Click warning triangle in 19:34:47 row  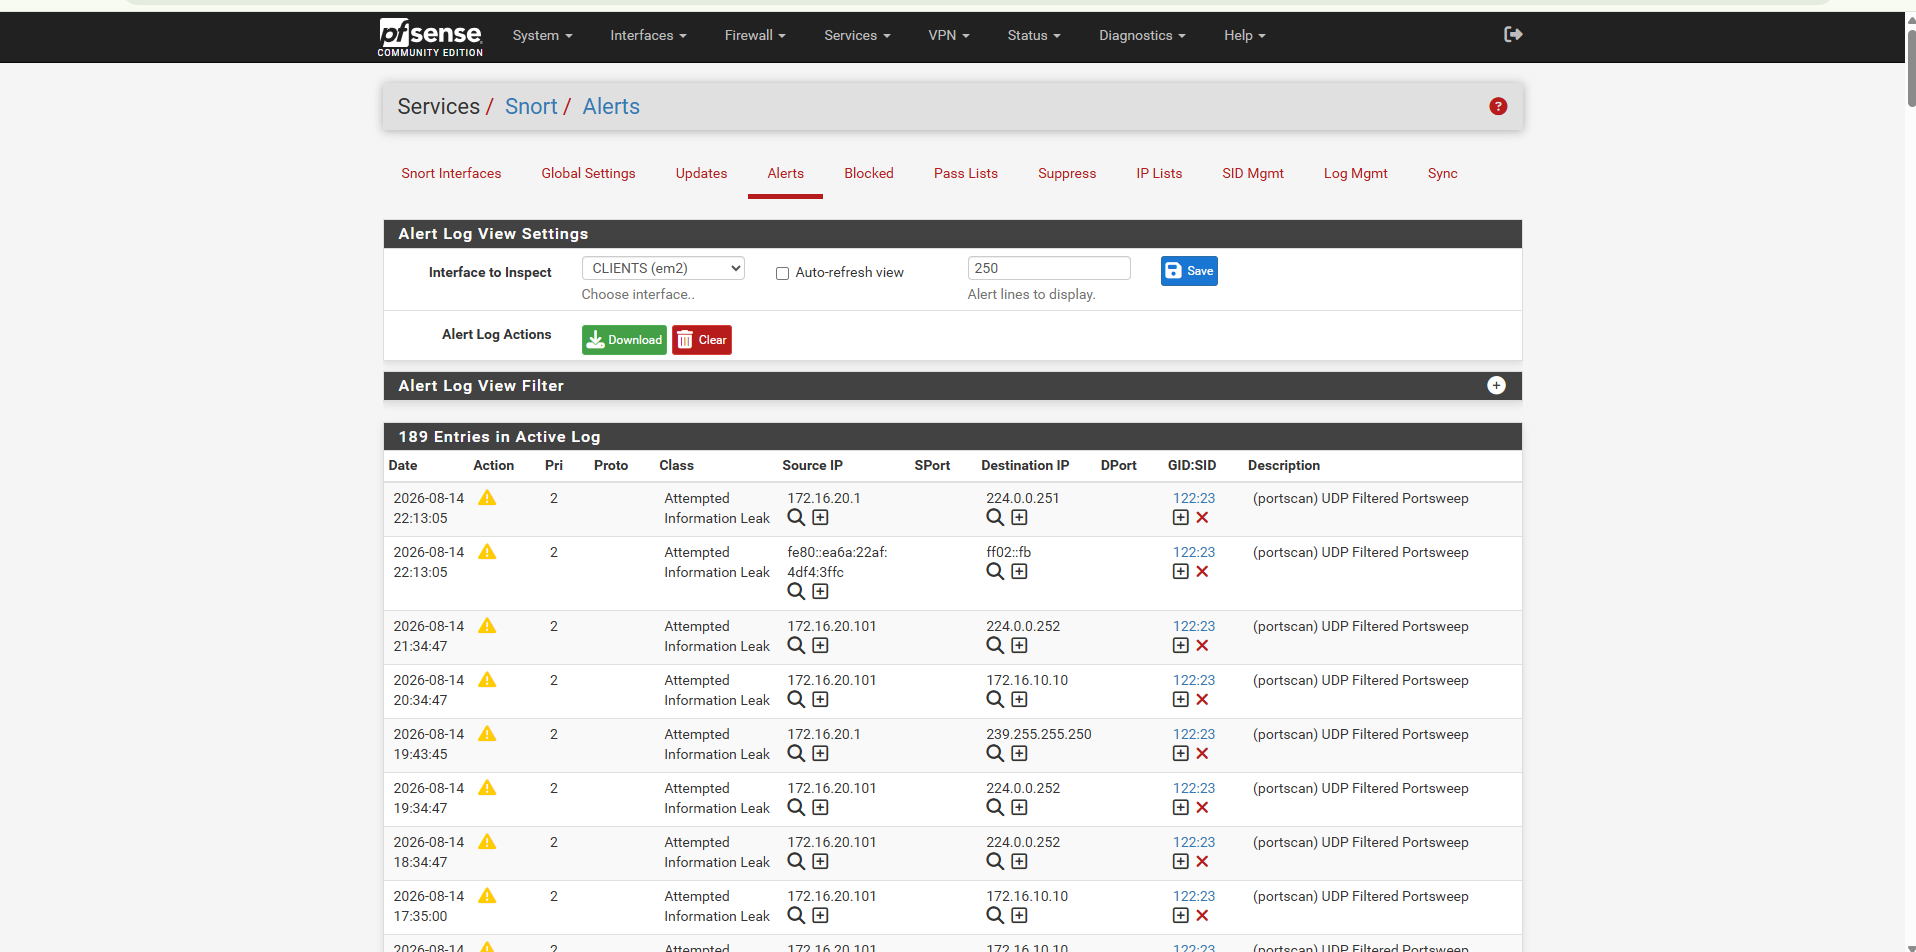(487, 788)
